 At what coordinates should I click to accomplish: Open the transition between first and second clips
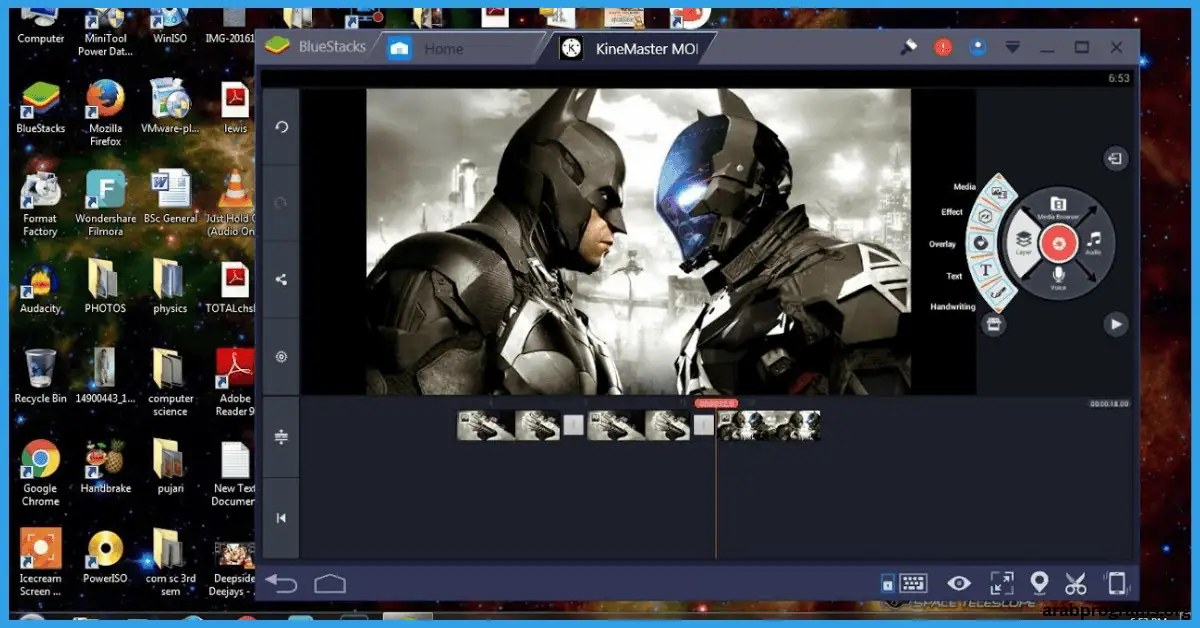[574, 425]
